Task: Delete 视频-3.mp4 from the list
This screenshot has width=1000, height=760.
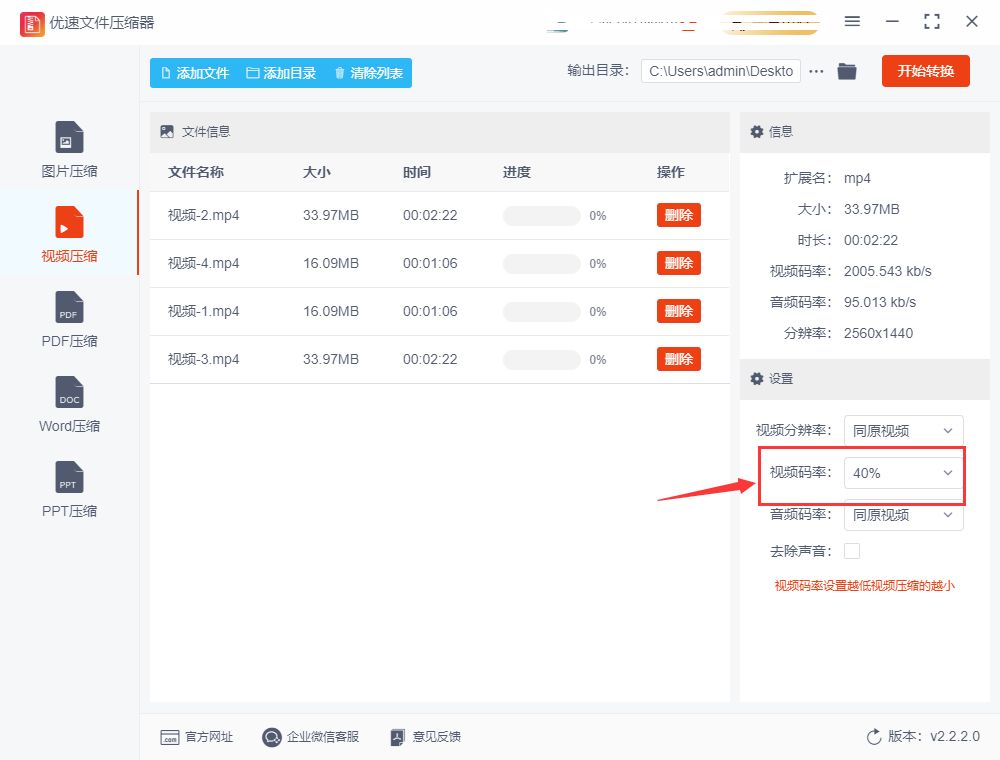Action: coord(679,359)
